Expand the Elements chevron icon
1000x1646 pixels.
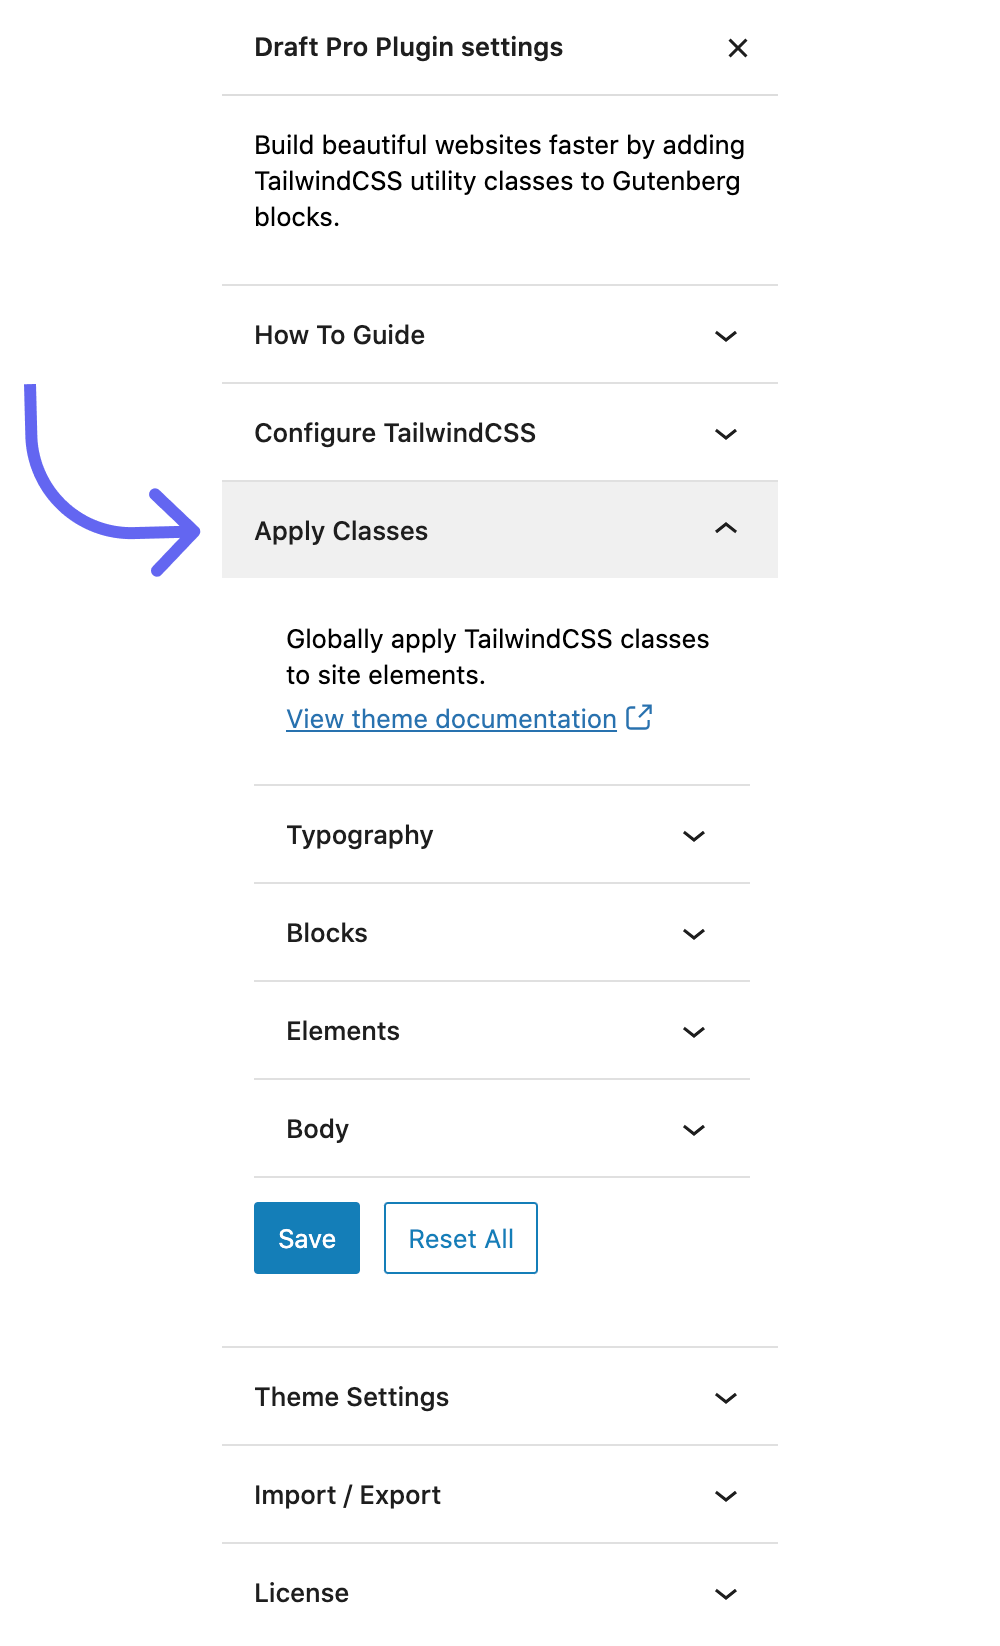[x=694, y=1032]
